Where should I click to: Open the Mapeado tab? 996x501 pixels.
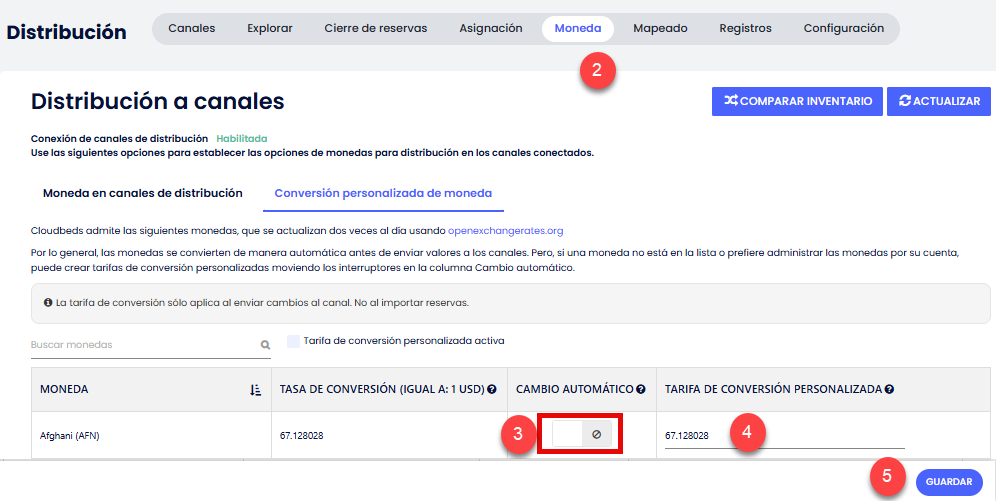(x=660, y=29)
